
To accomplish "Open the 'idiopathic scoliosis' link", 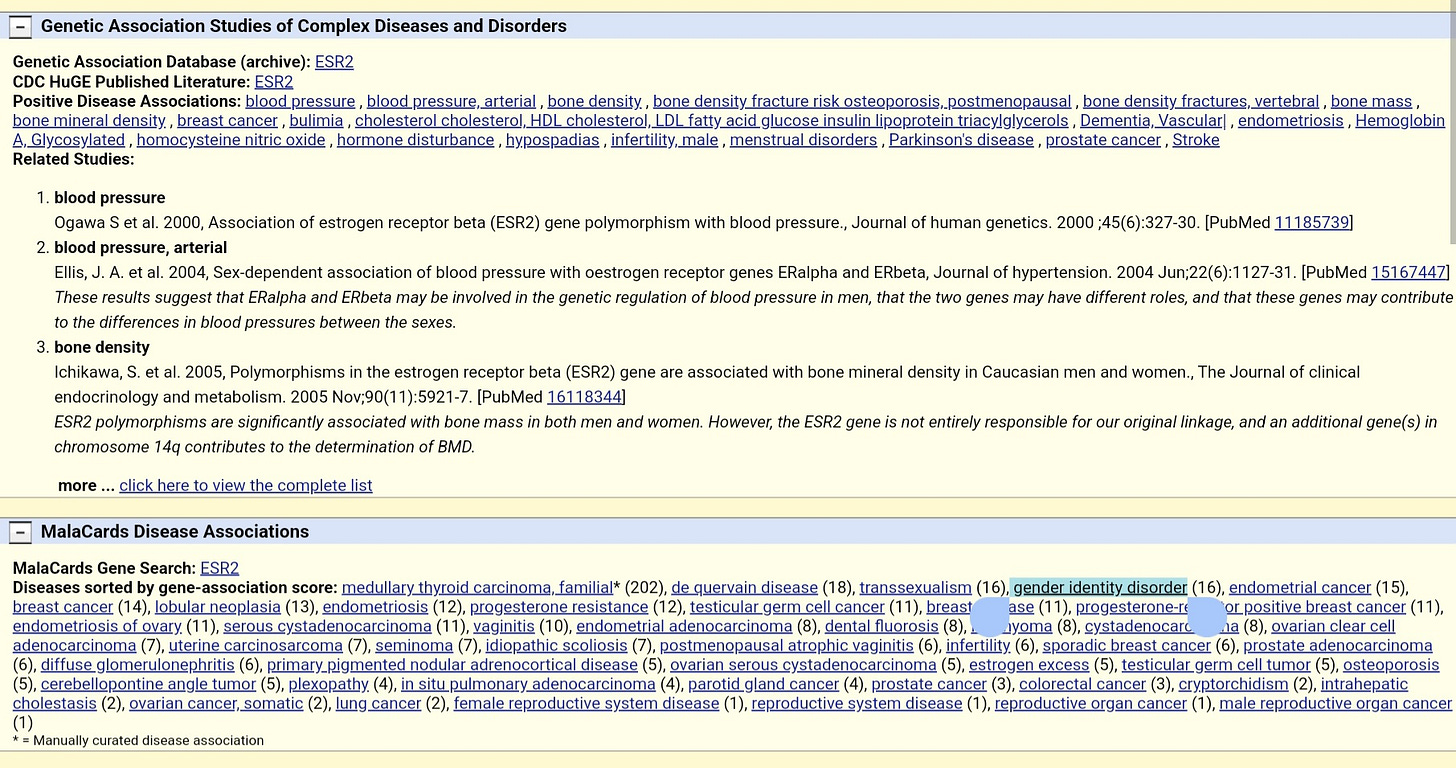I will pyautogui.click(x=556, y=646).
